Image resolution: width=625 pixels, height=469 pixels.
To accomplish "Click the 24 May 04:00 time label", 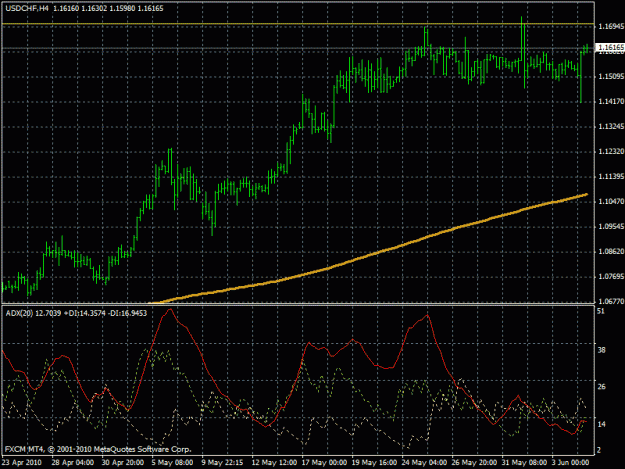I will click(425, 463).
